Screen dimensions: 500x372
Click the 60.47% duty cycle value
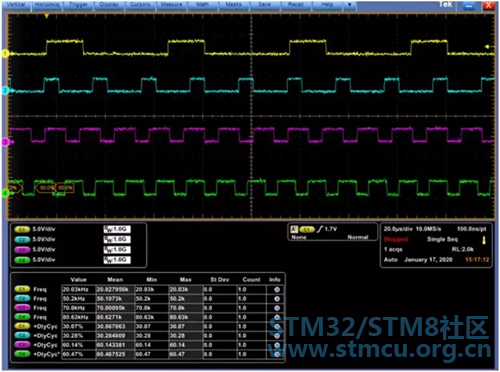(x=79, y=354)
